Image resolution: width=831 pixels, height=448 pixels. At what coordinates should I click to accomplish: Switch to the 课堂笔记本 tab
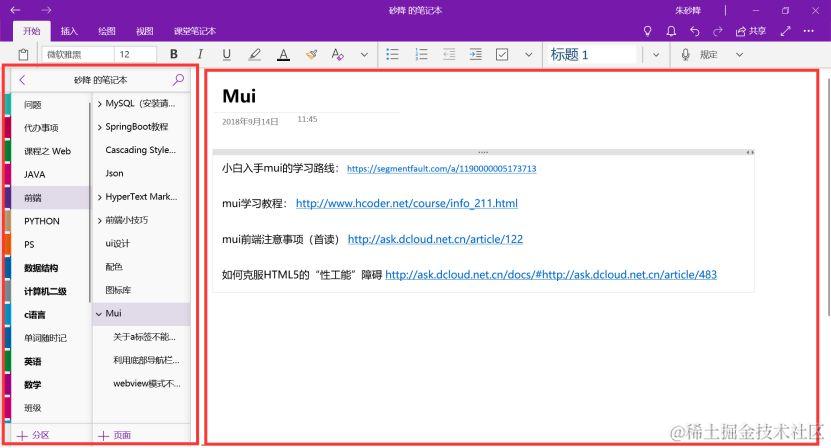pos(195,31)
